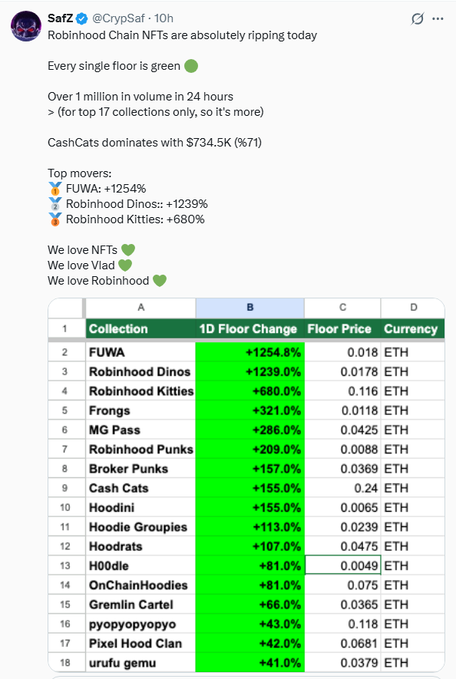Click the Frongs cell

tap(141, 411)
